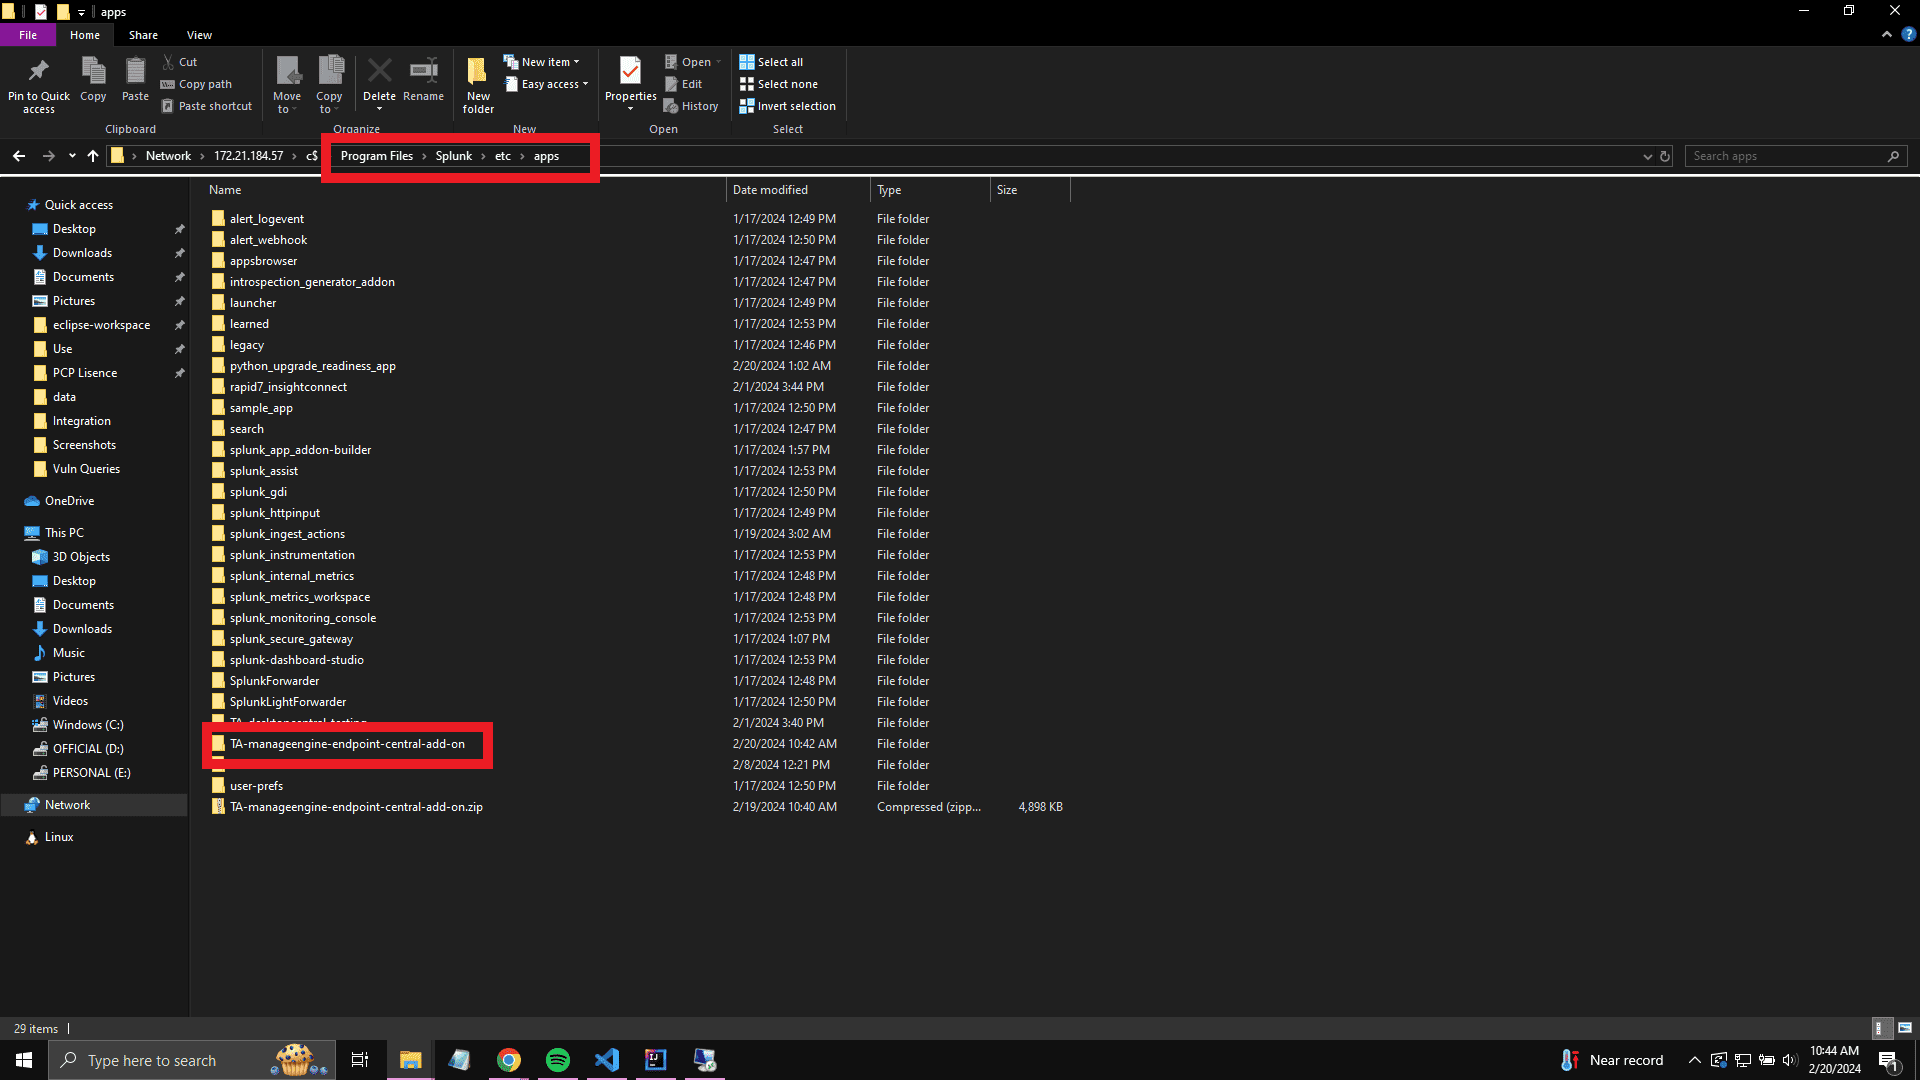Open the File menu

click(x=28, y=35)
